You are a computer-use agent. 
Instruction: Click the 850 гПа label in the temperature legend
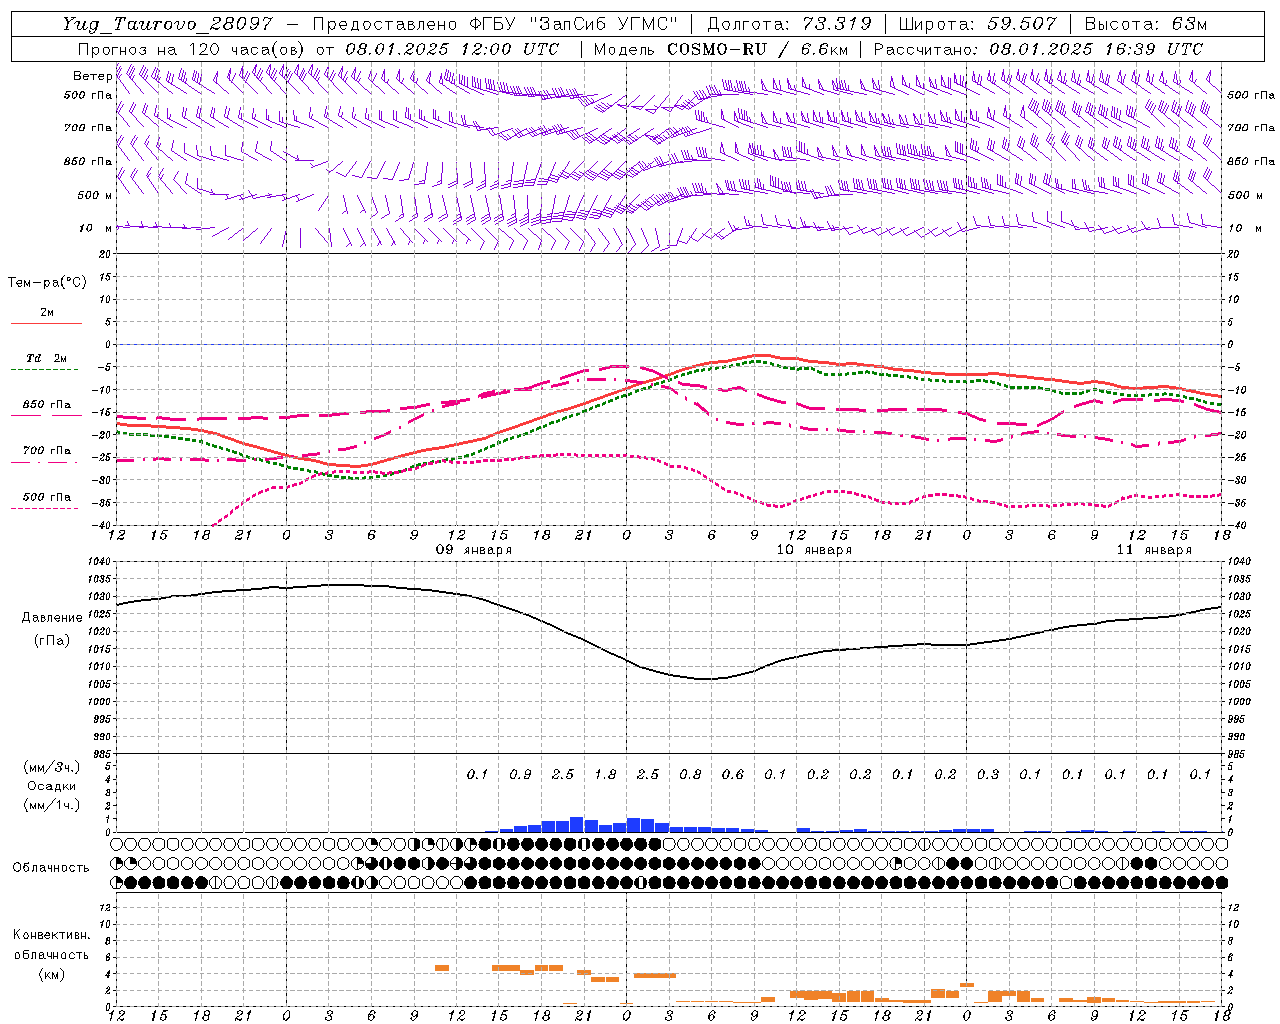pos(47,405)
